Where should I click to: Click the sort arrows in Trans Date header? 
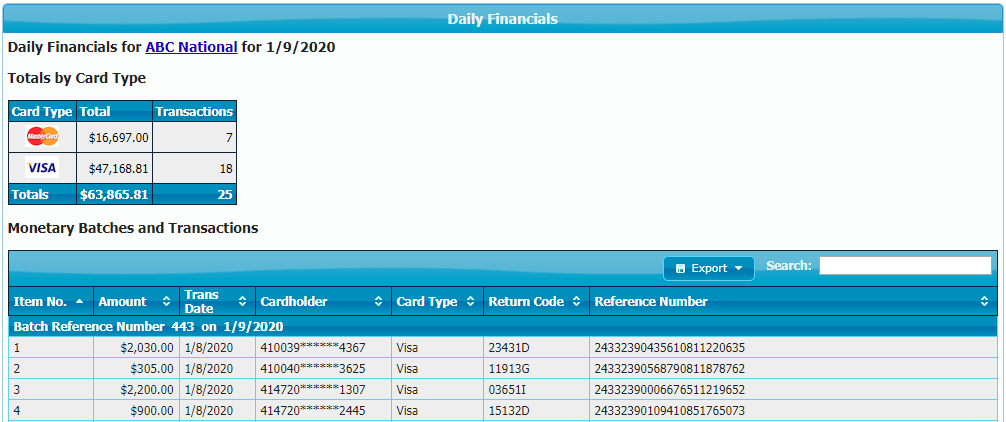coord(242,301)
